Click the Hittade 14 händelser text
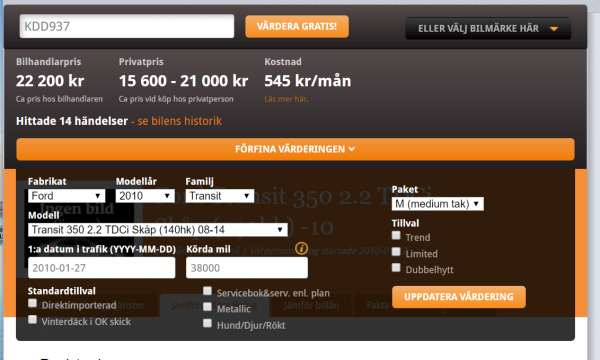The height and width of the screenshot is (360, 600). (72, 121)
